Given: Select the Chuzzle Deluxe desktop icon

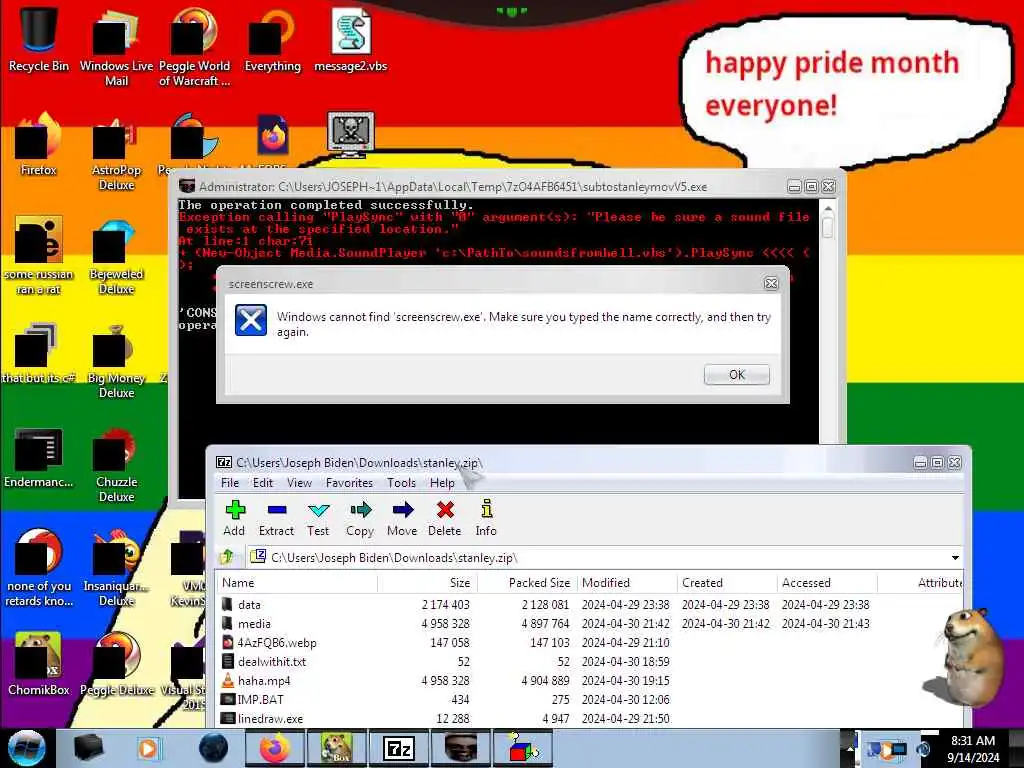Looking at the screenshot, I should point(116,464).
